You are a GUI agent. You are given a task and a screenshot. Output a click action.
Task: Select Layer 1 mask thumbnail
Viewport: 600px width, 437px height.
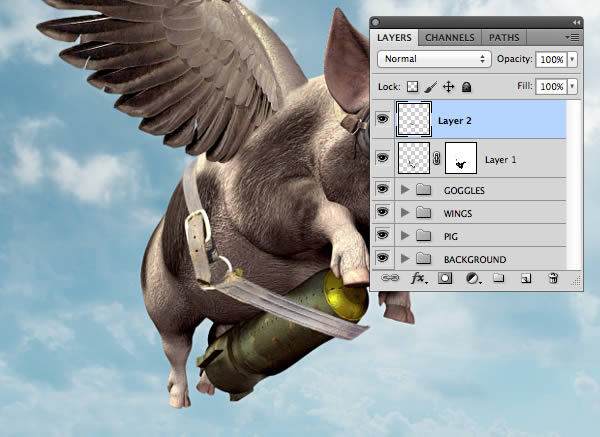point(461,158)
